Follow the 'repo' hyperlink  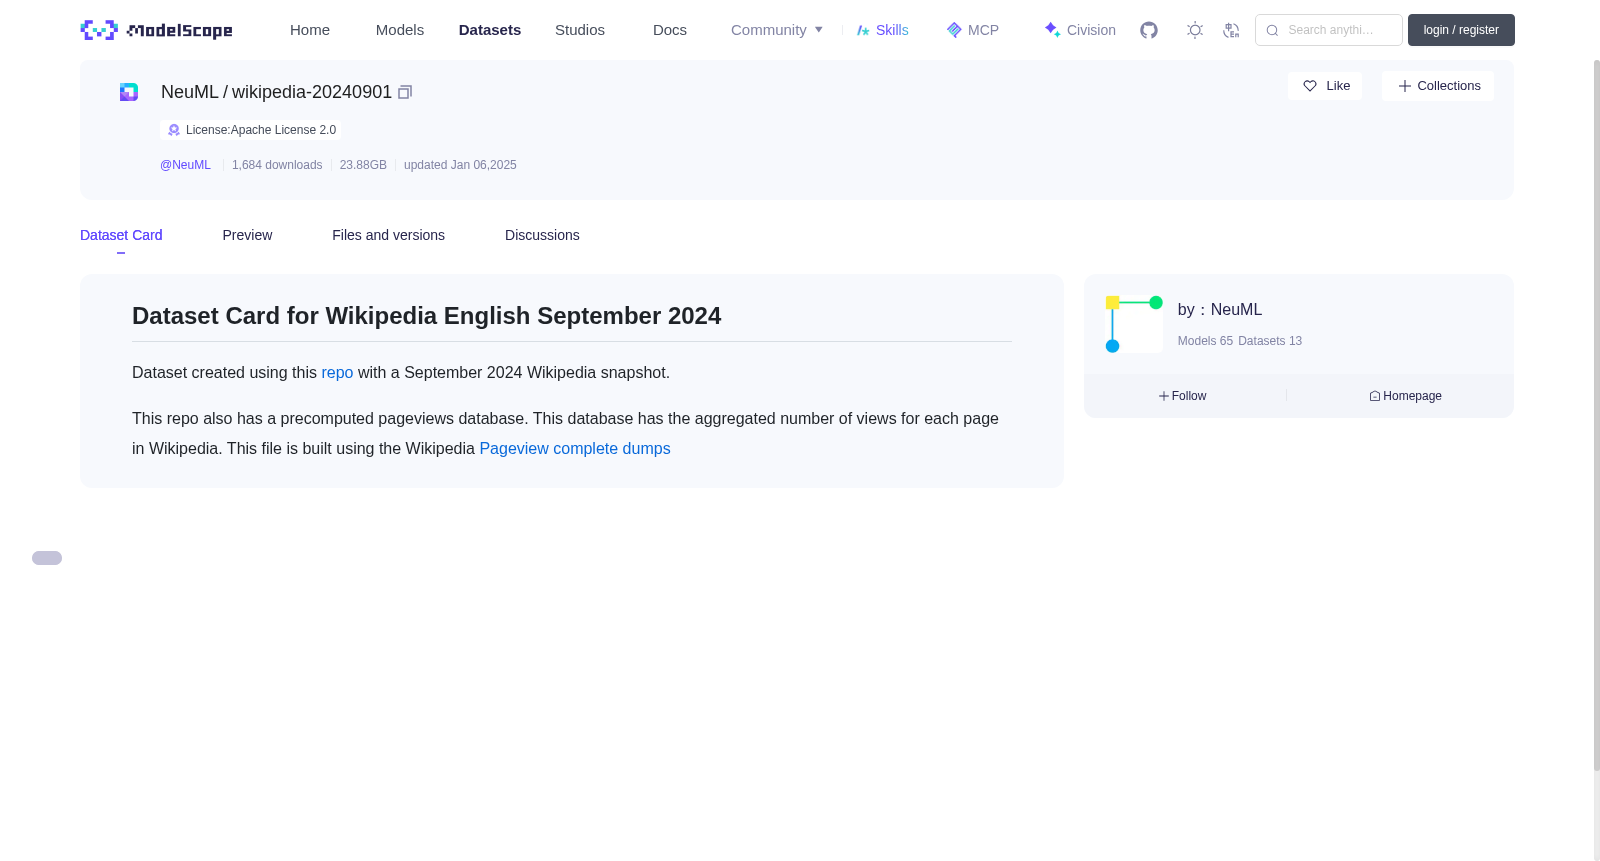click(337, 372)
